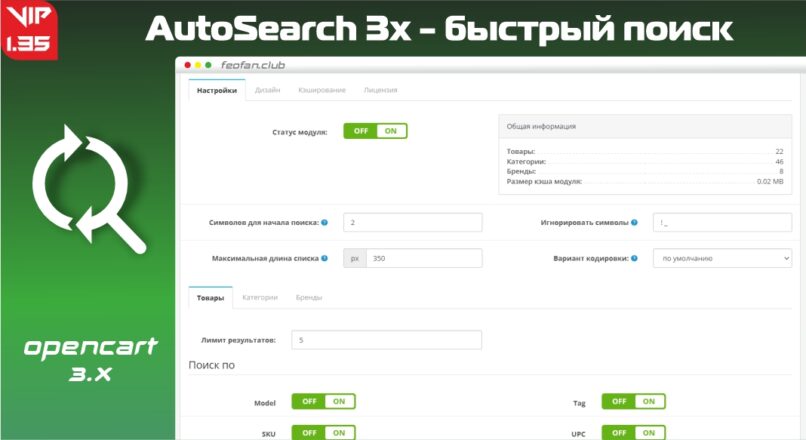
Task: Open the Вариант кодировки dropdown
Action: (x=722, y=258)
